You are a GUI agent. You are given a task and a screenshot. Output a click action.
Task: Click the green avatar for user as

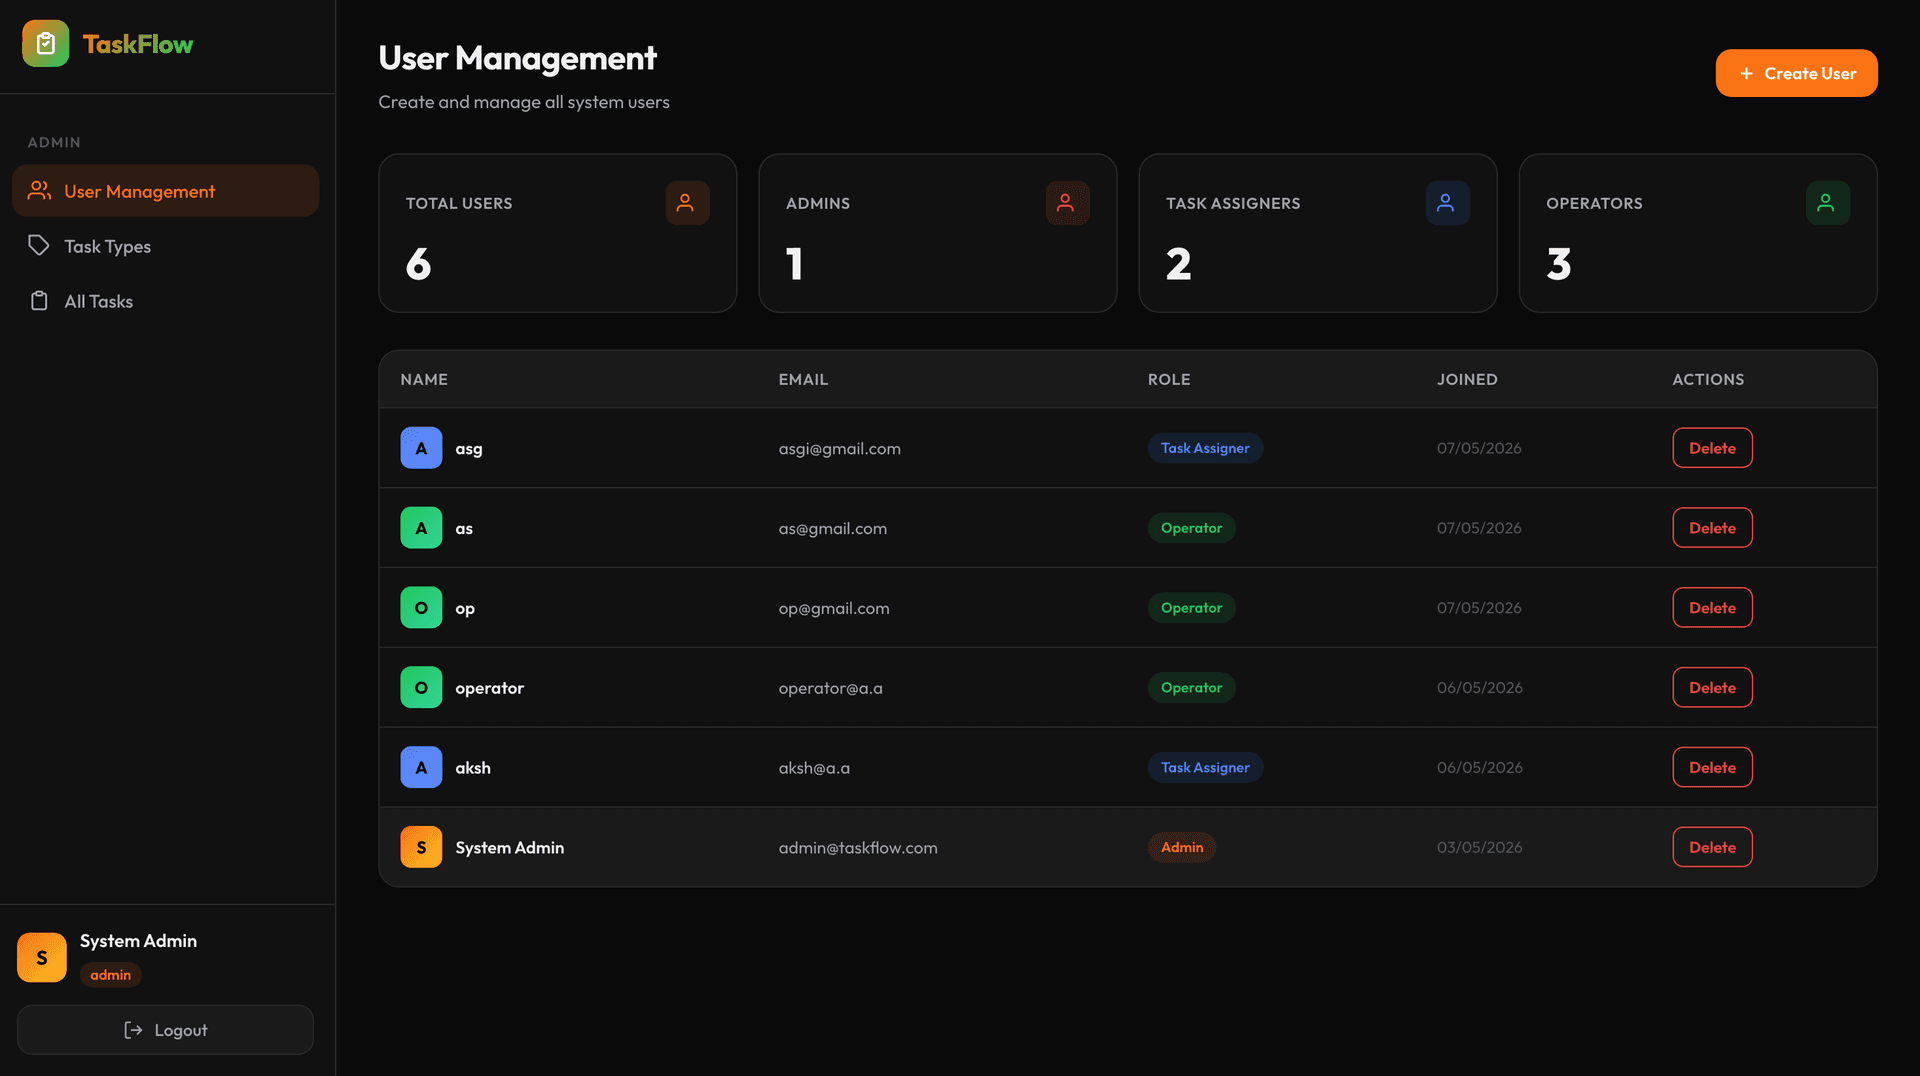point(421,528)
